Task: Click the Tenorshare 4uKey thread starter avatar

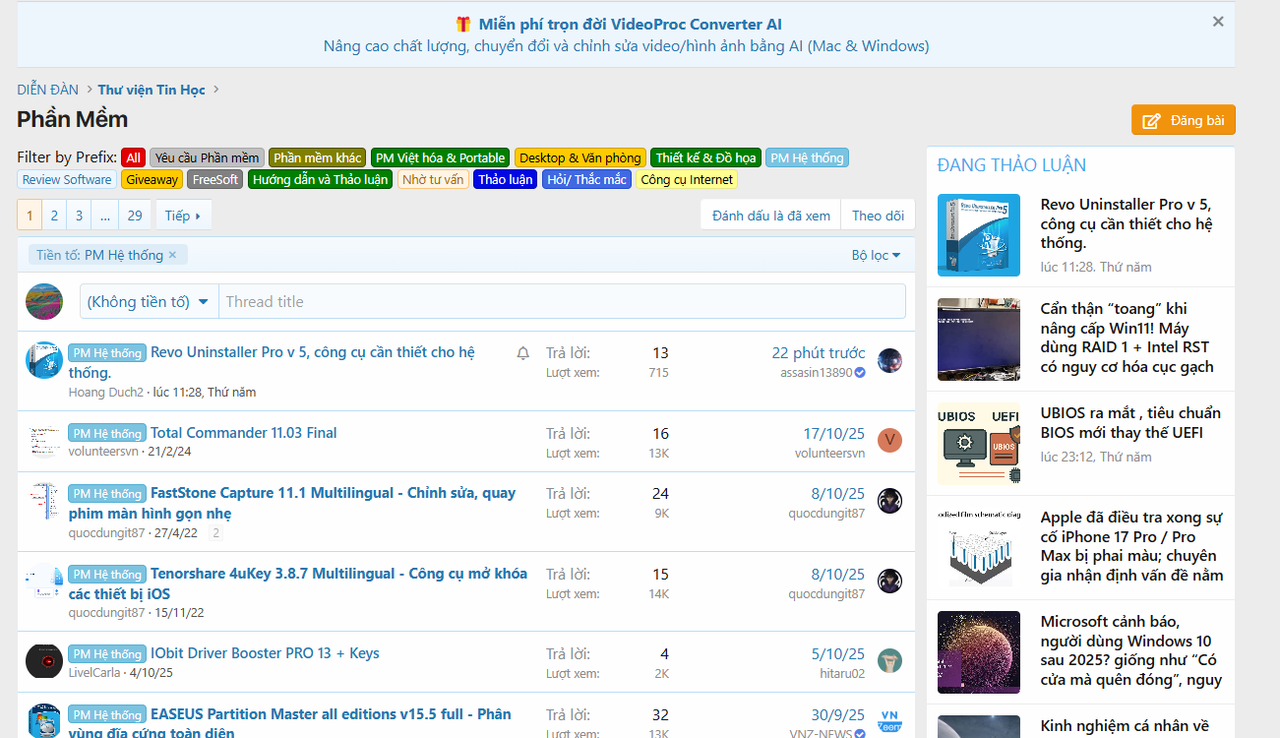Action: click(44, 582)
